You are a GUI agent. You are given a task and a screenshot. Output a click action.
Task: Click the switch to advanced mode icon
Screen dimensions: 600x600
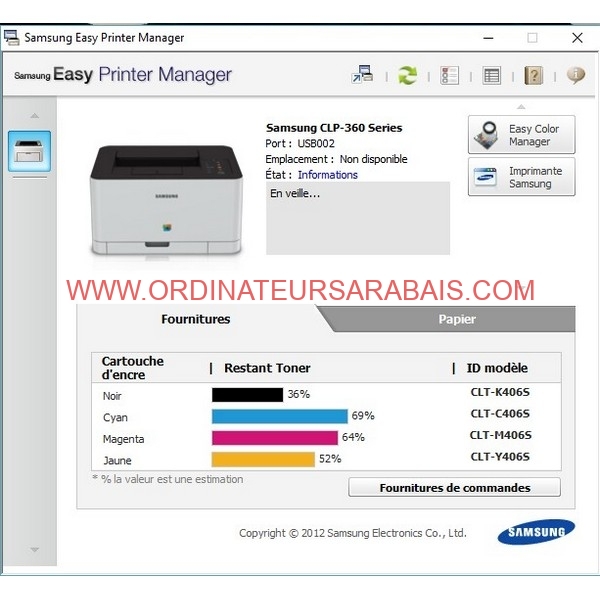[x=362, y=75]
